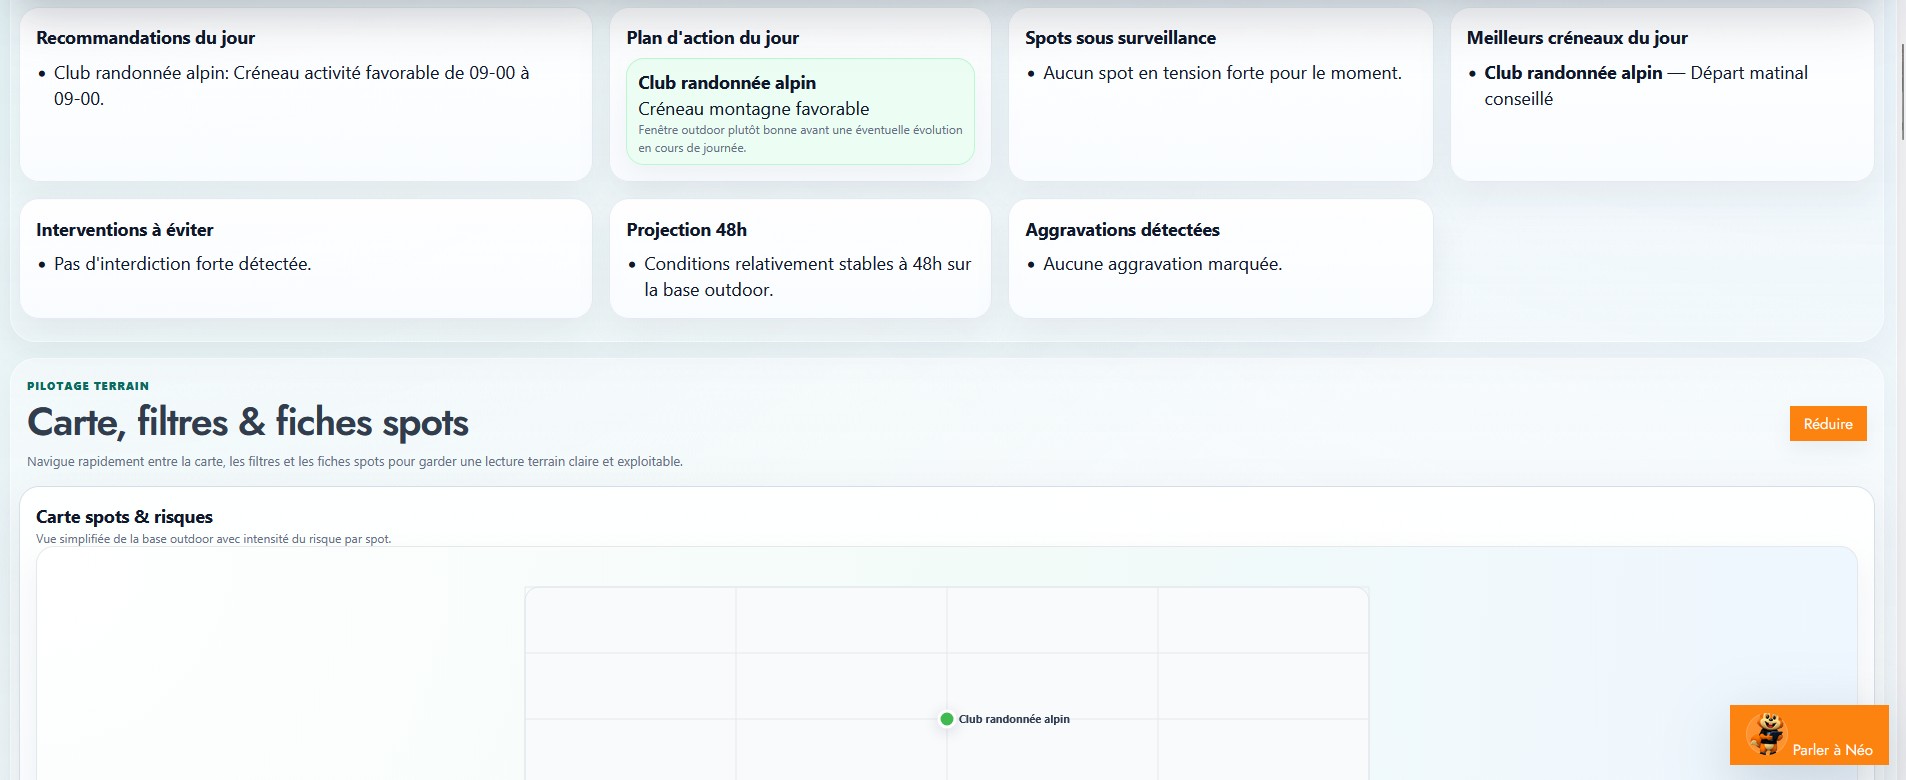This screenshot has height=780, width=1906.
Task: Open the Parler à Néo chat
Action: pos(1831,750)
